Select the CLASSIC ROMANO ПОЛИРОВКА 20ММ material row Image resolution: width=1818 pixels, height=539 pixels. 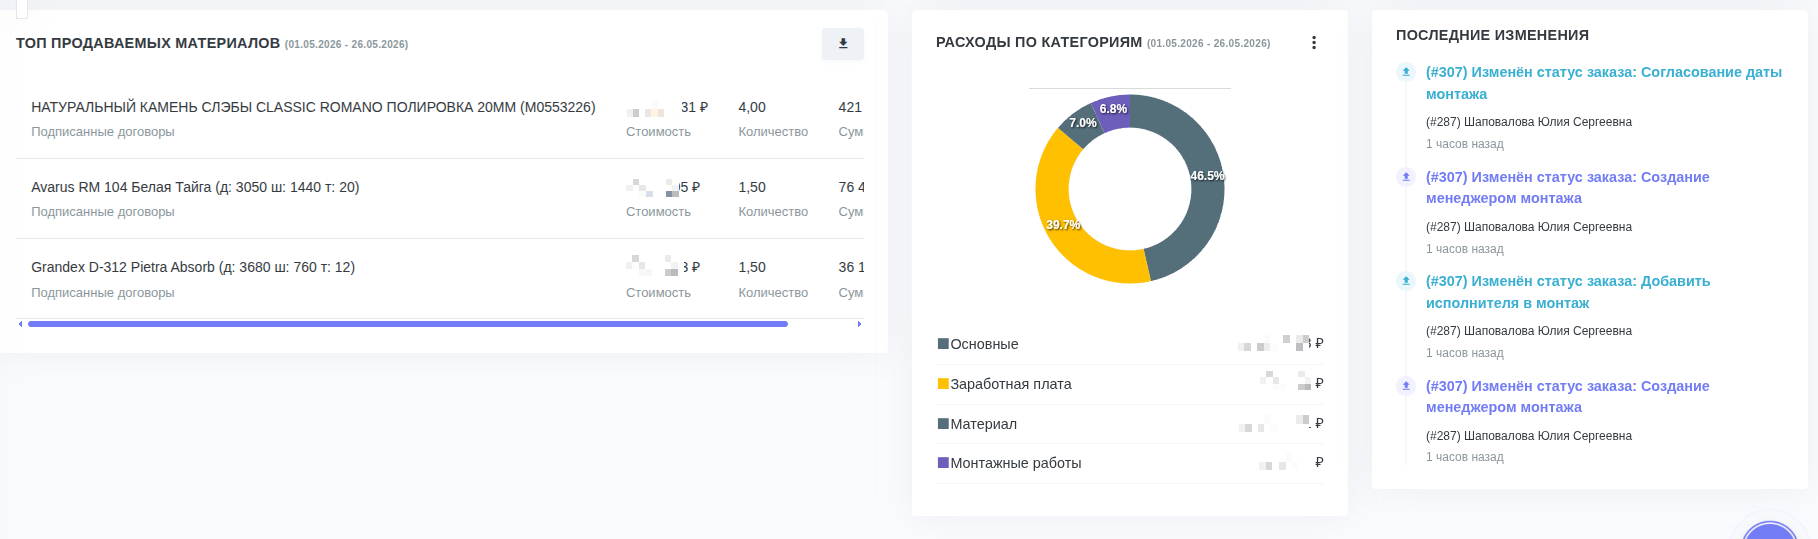pos(440,119)
